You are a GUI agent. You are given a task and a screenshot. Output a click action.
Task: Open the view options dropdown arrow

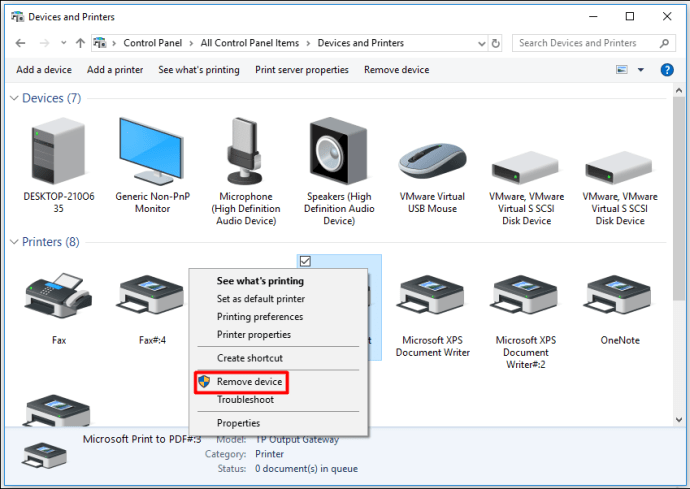click(641, 70)
